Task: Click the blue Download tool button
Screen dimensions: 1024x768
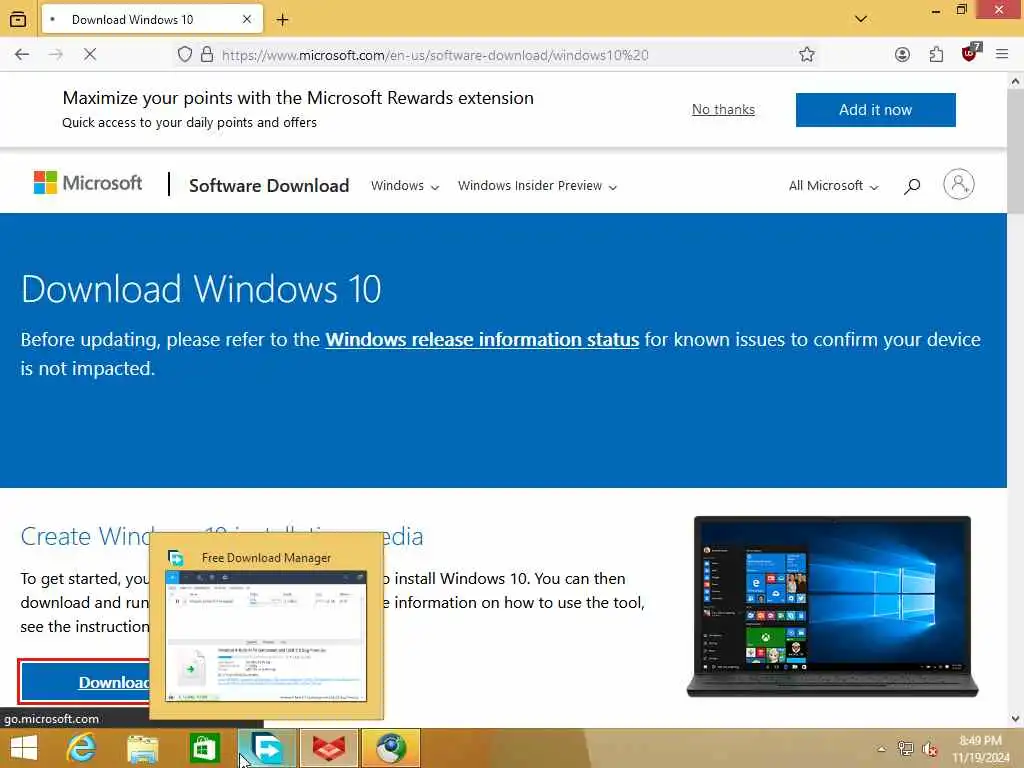Action: pos(86,682)
